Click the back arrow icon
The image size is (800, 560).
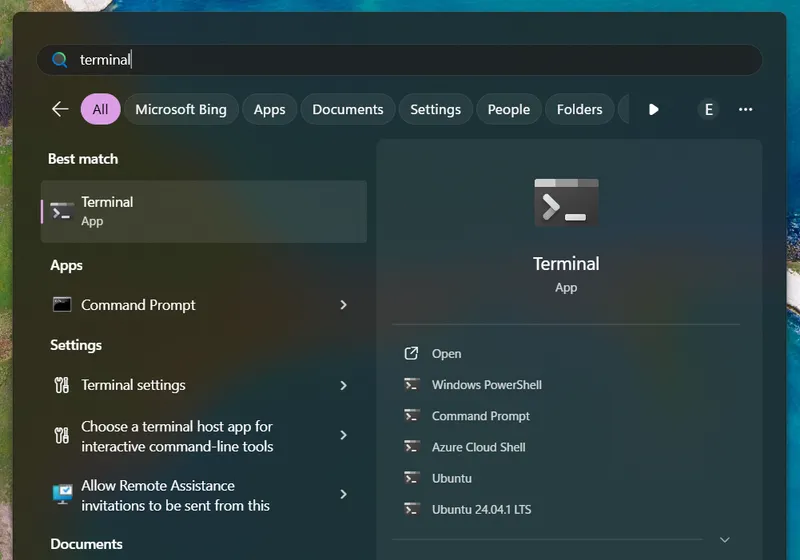click(60, 109)
